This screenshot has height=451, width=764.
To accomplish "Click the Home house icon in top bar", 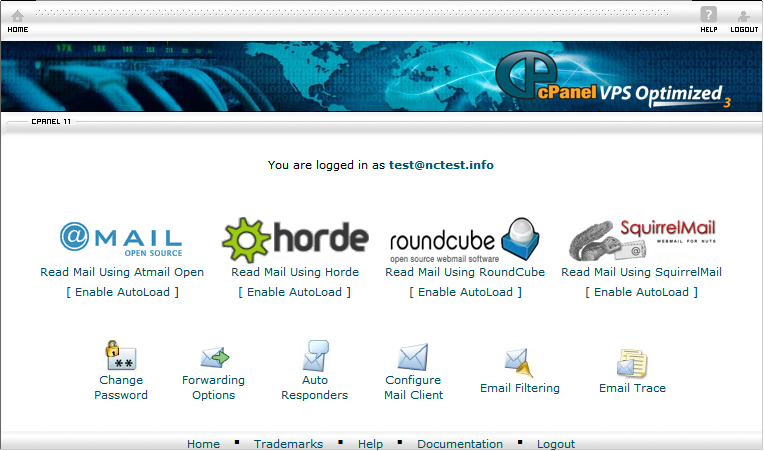I will click(18, 16).
